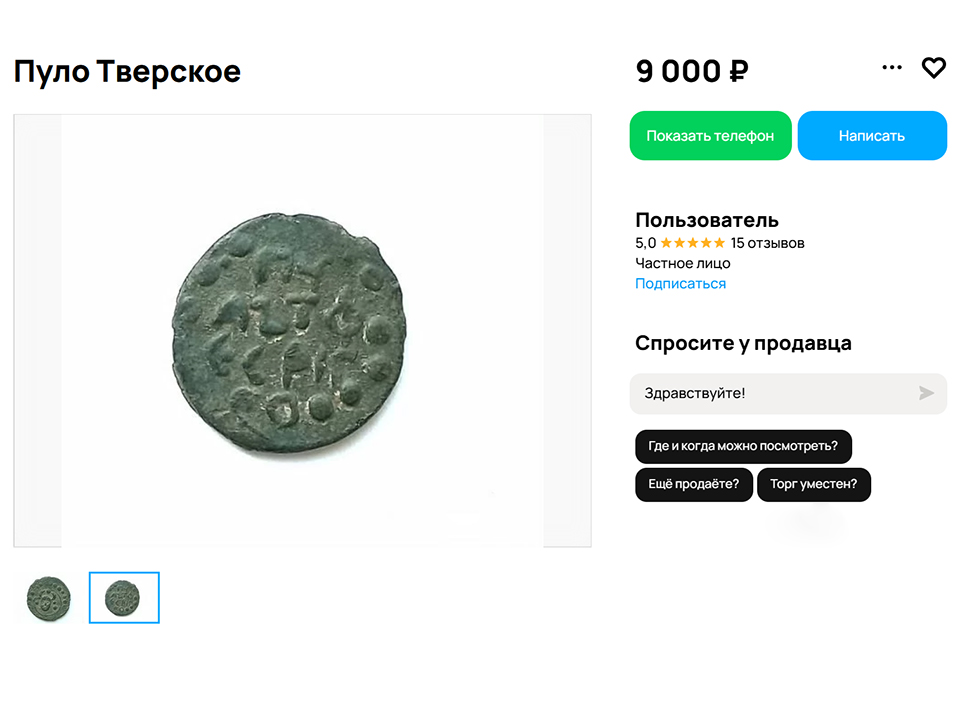The width and height of the screenshot is (960, 720).
Task: Send the message via paper plane icon
Action: pyautogui.click(x=928, y=393)
